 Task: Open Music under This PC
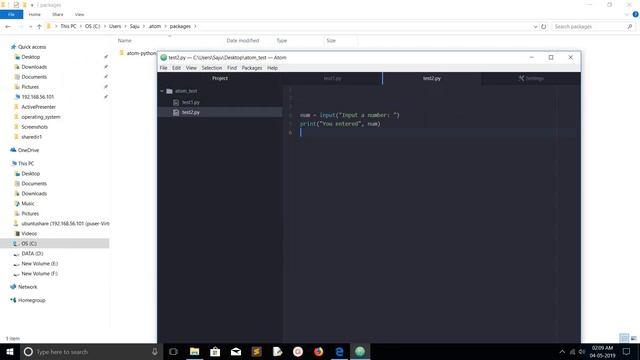click(x=28, y=204)
